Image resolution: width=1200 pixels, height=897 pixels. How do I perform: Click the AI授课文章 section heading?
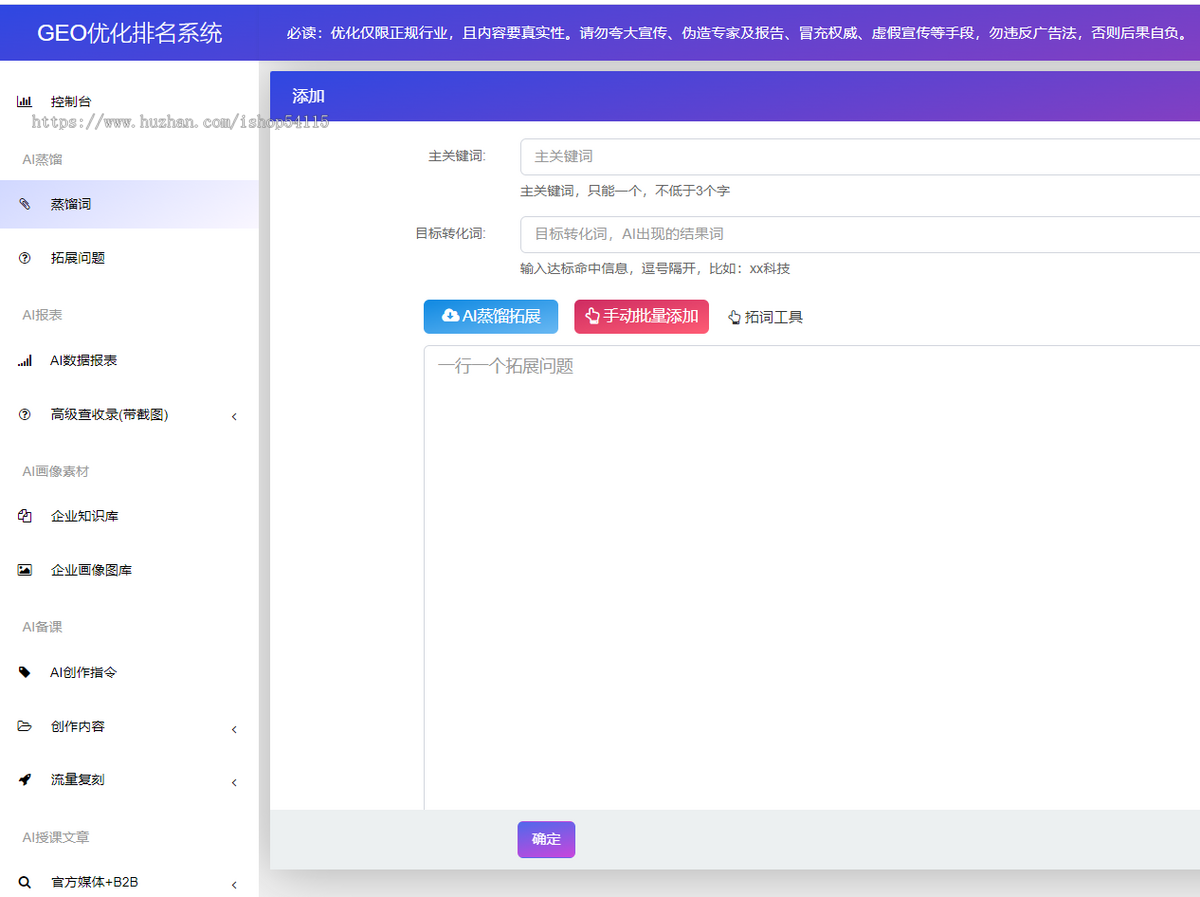(56, 837)
